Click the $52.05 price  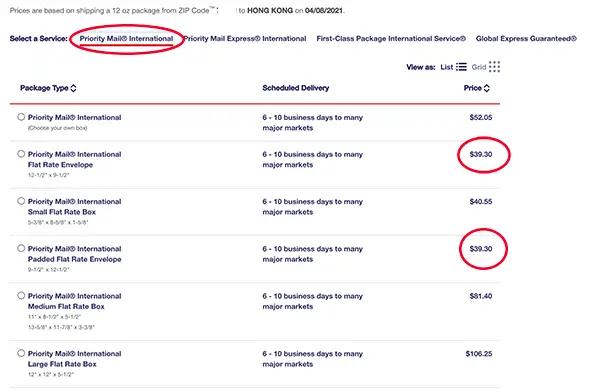[481, 118]
